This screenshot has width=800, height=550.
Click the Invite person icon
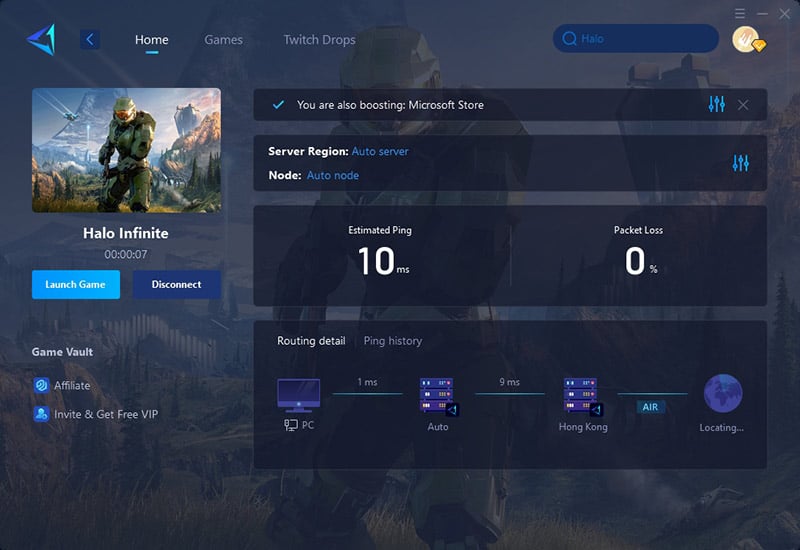41,414
